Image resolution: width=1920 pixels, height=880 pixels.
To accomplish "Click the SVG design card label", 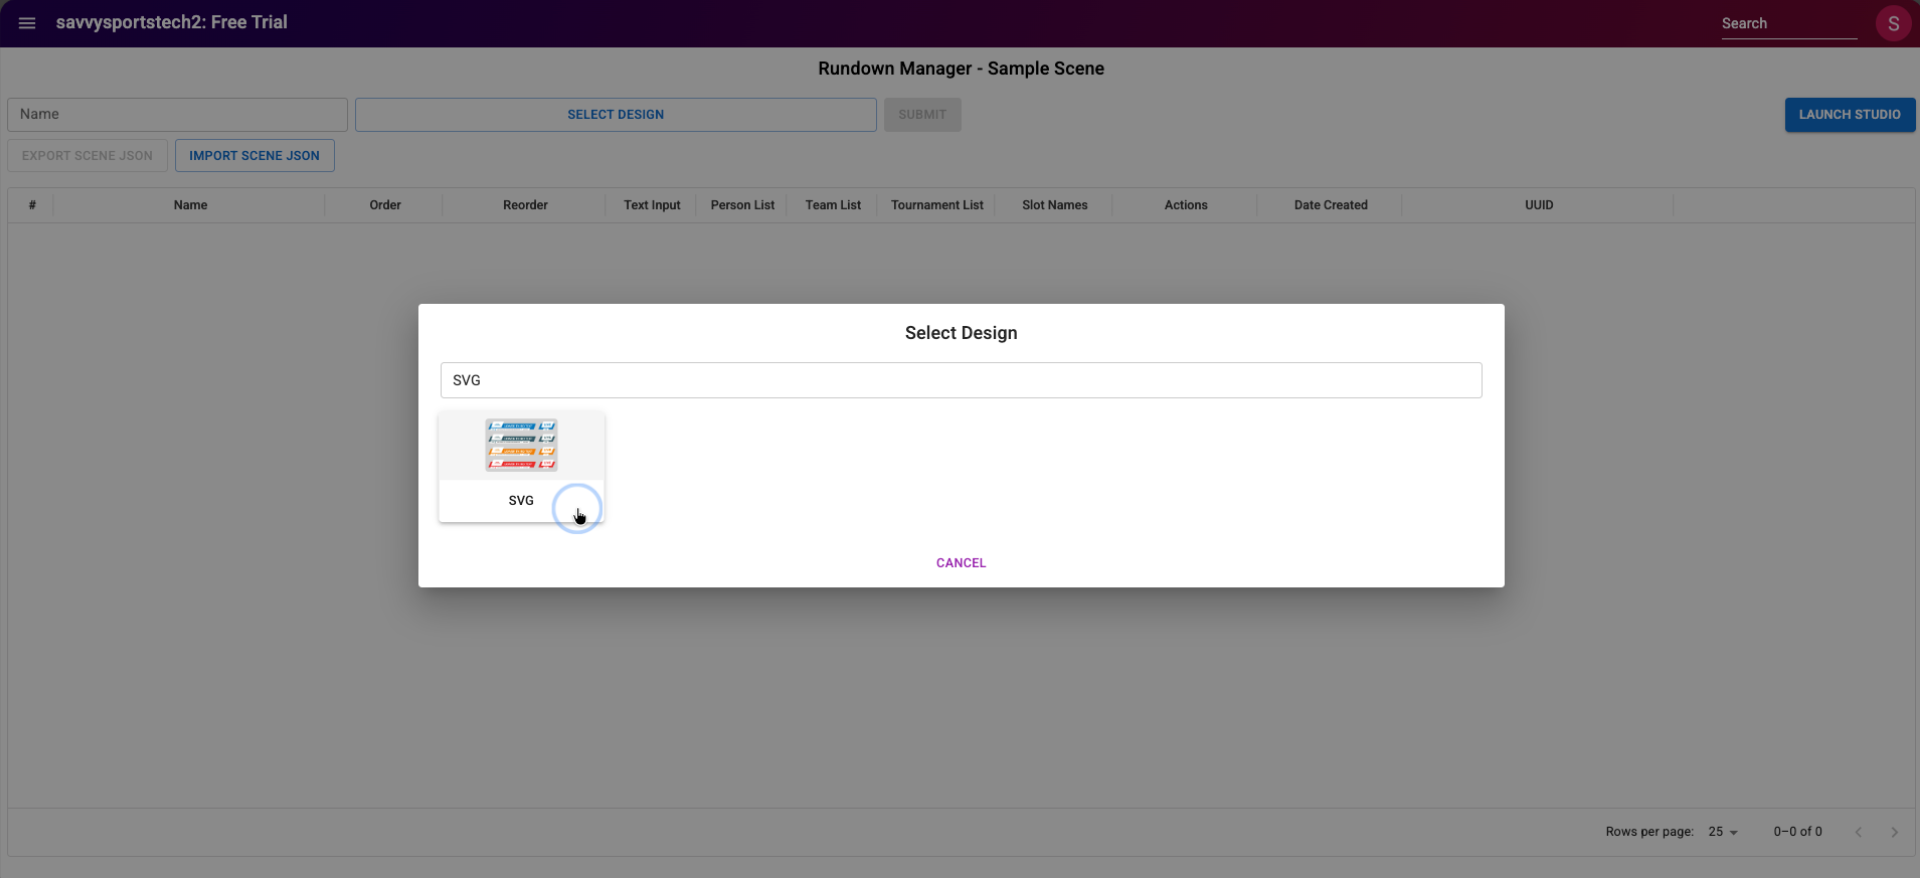I will 521,501.
